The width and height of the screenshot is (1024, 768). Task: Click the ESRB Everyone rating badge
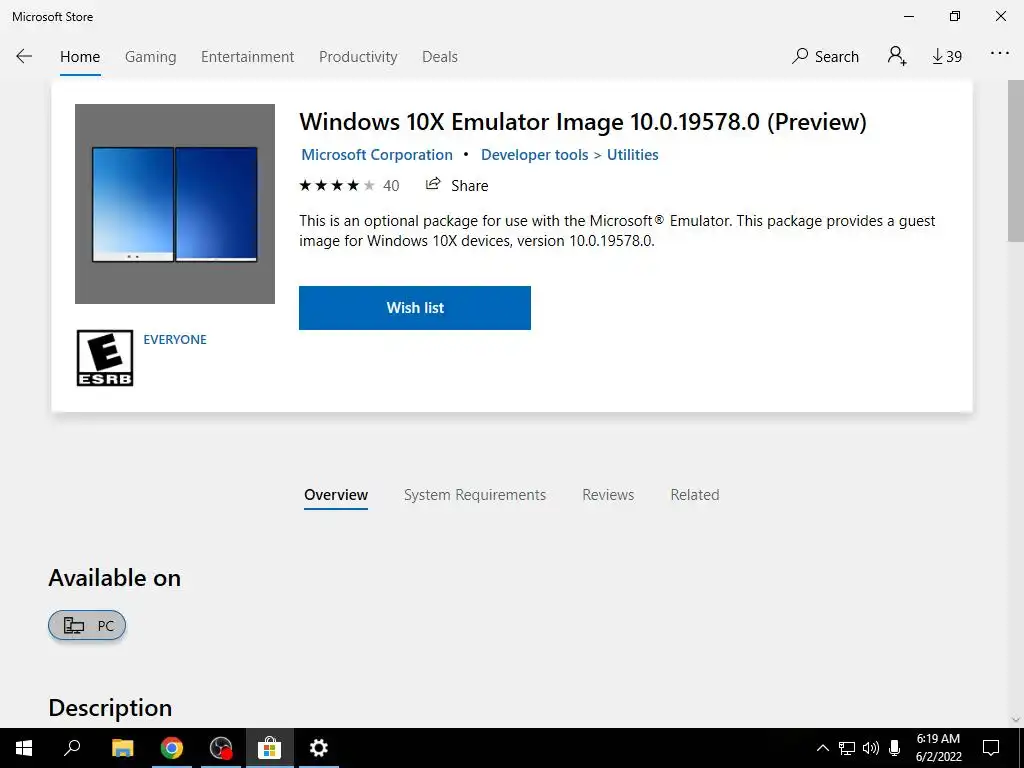105,358
